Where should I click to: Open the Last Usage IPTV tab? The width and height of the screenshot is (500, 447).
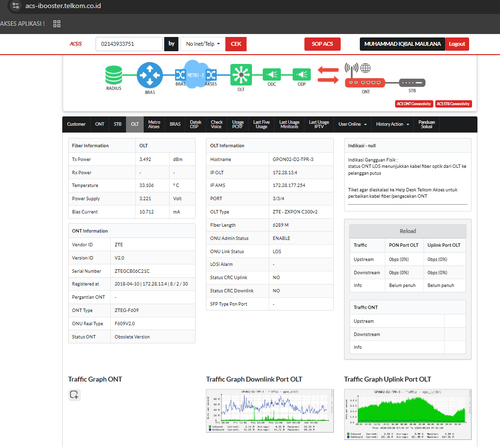(x=319, y=124)
